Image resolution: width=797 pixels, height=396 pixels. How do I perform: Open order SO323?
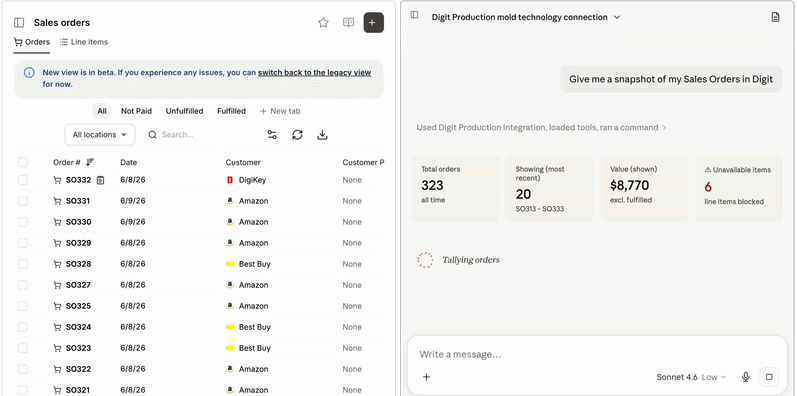point(78,348)
